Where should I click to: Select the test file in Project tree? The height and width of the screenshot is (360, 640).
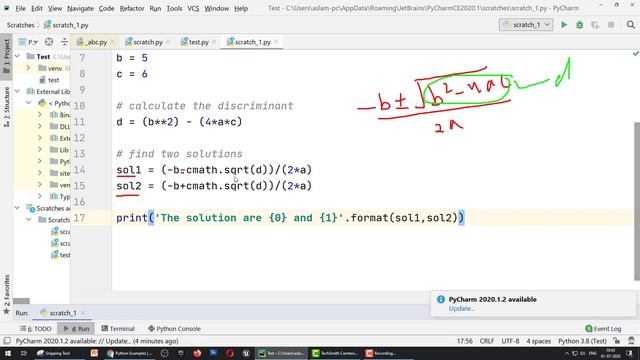tap(49, 80)
